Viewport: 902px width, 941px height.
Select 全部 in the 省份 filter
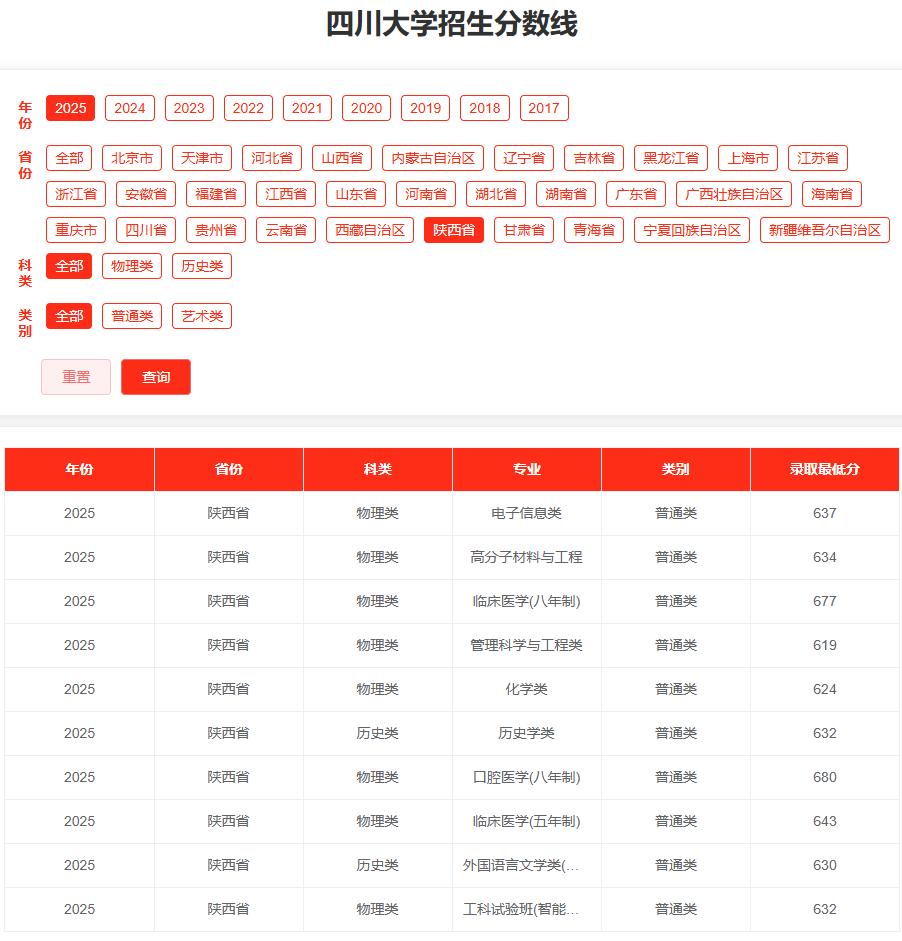(x=69, y=158)
